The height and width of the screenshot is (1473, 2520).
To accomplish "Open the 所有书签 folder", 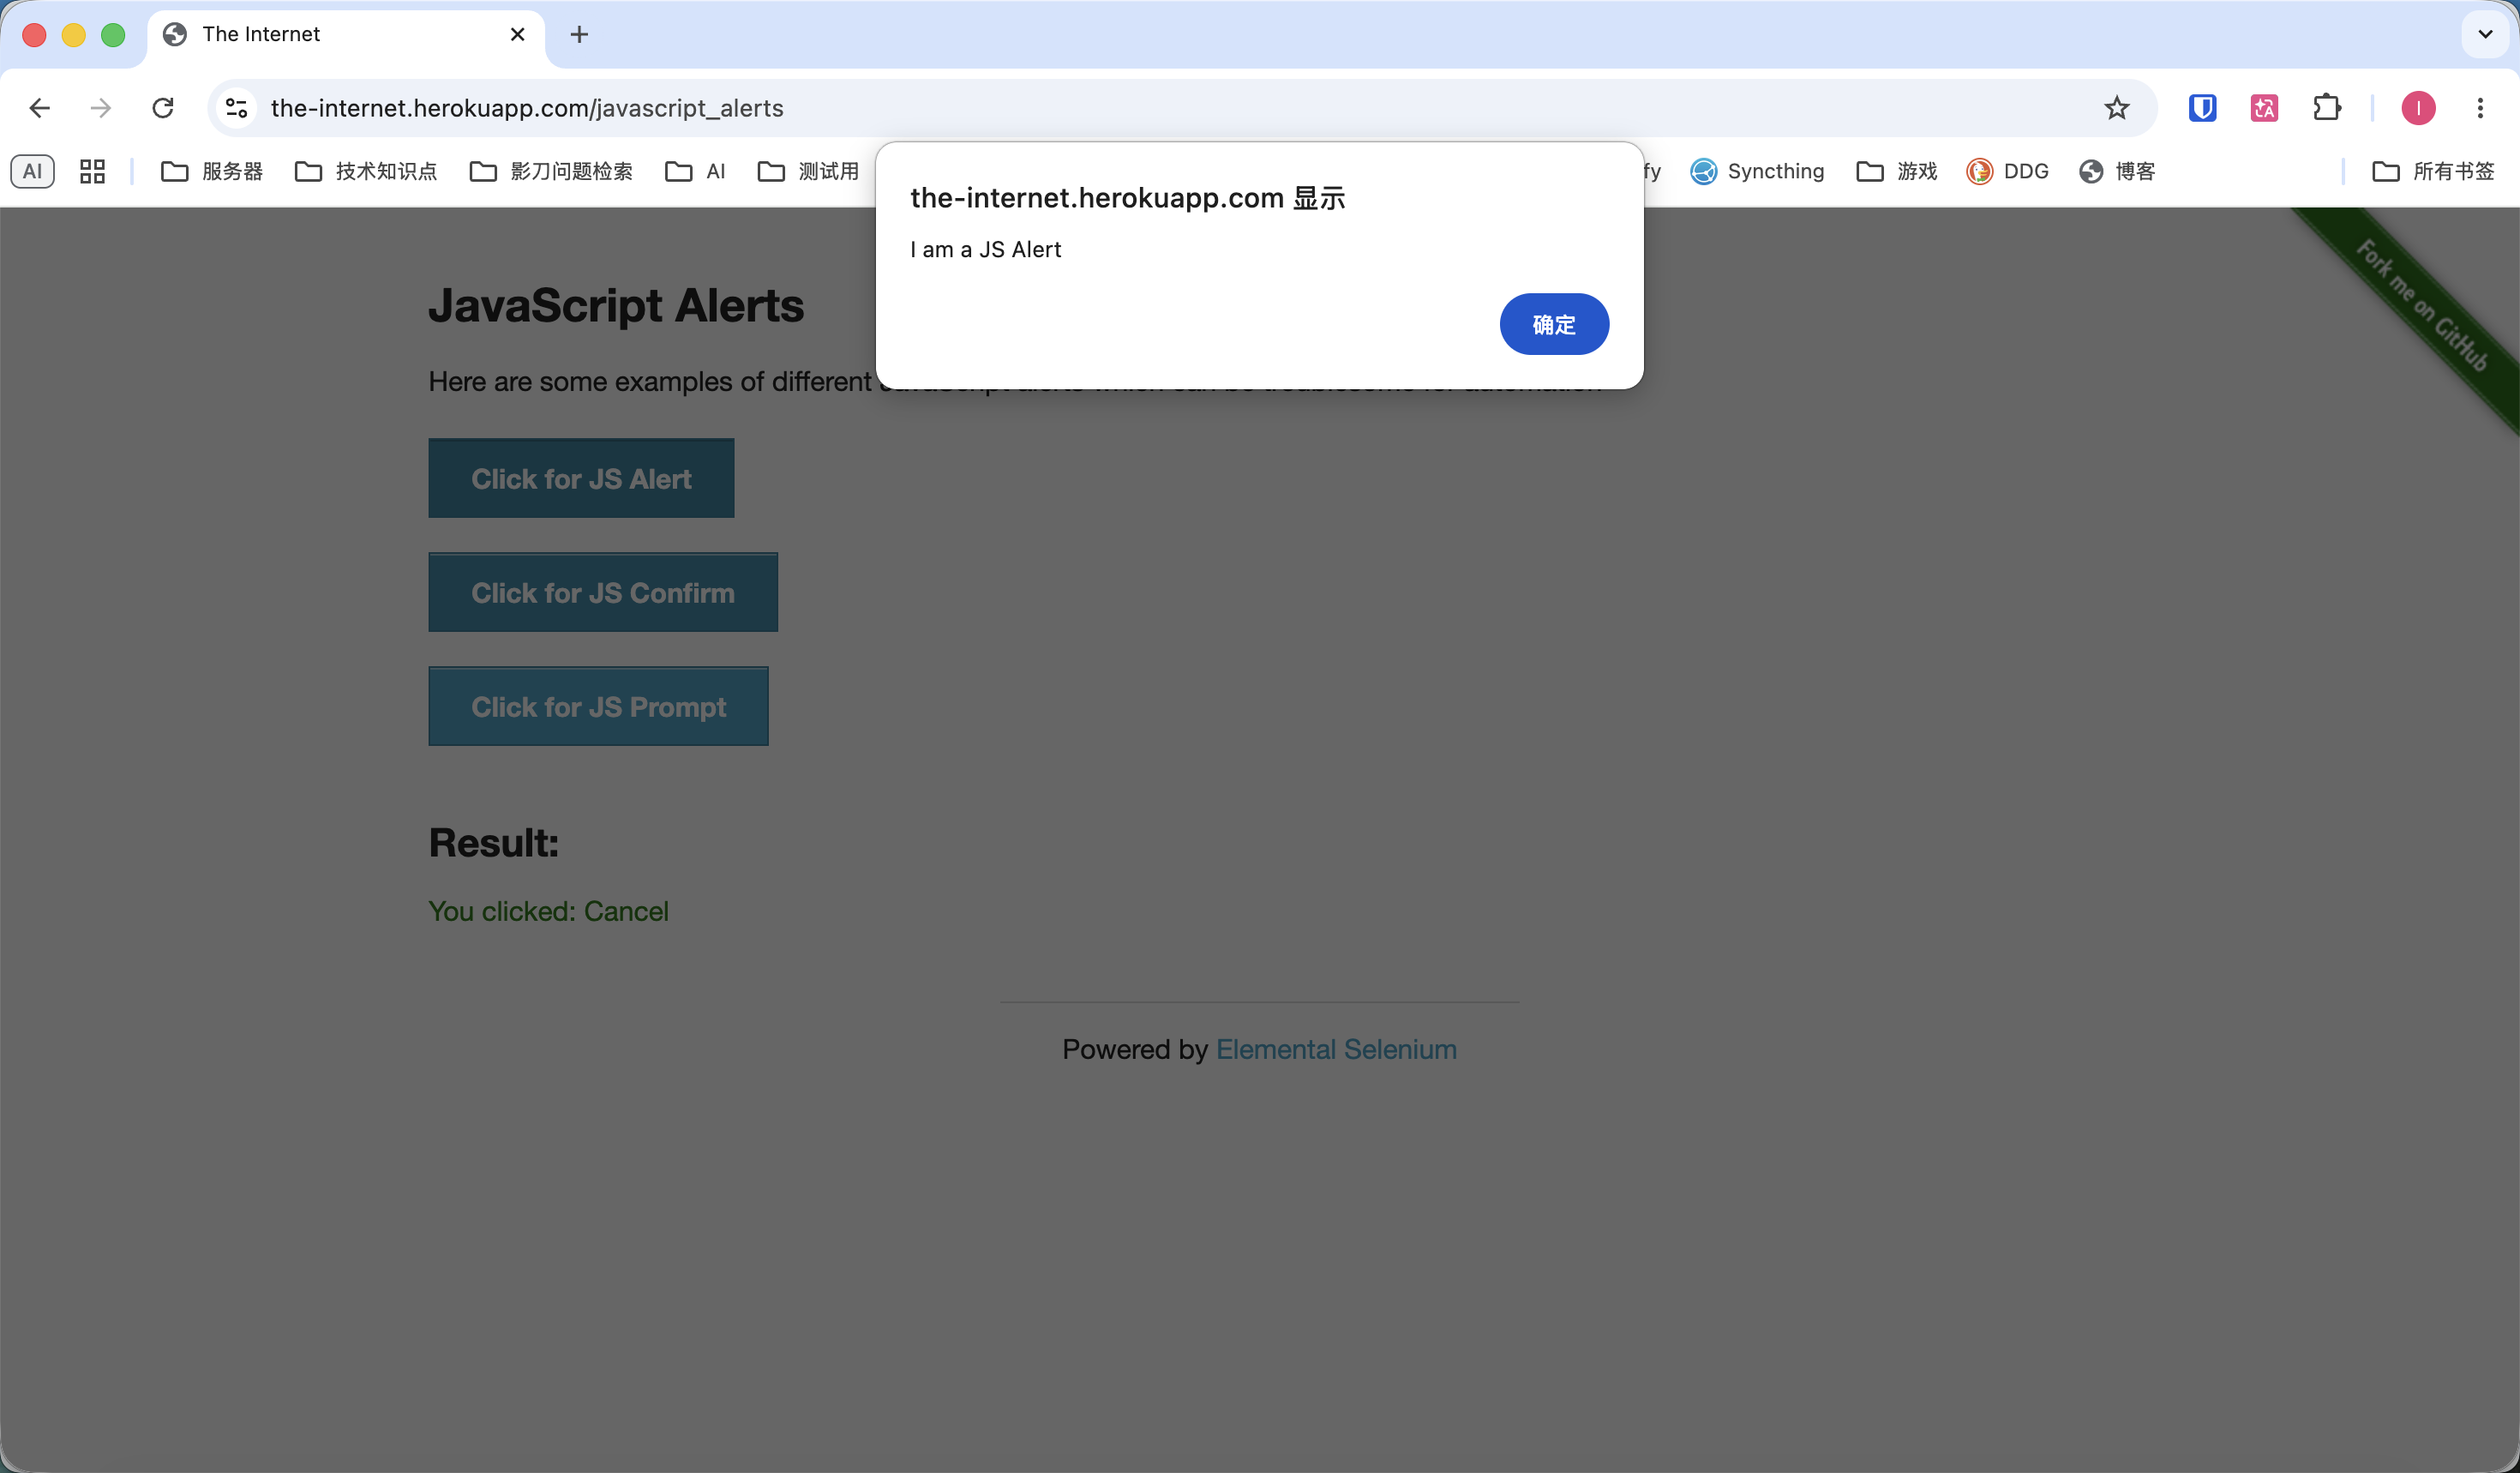I will tap(2433, 171).
